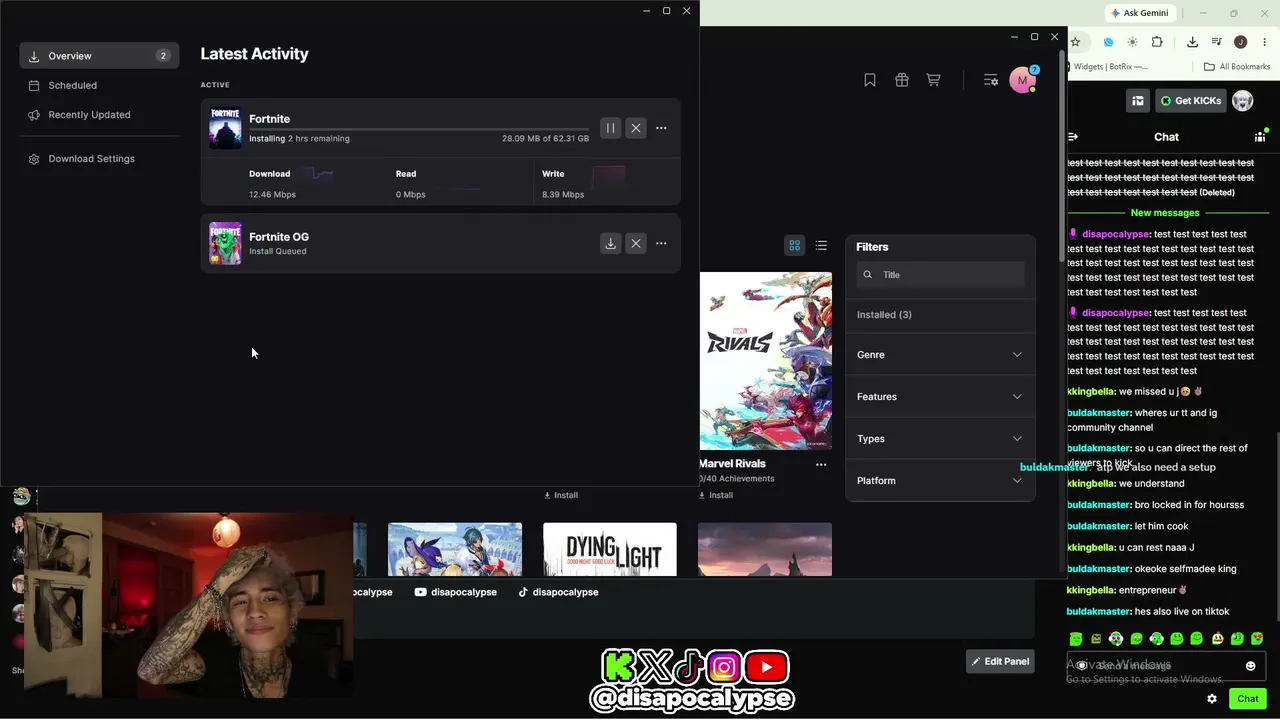Click the Send a message chat input
Screen dimensions: 1280x720
tap(1156, 665)
